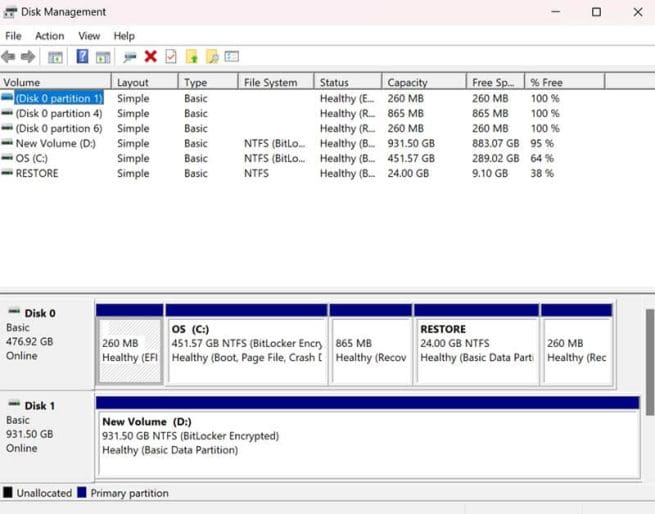Sort by the File System column header

(x=270, y=83)
